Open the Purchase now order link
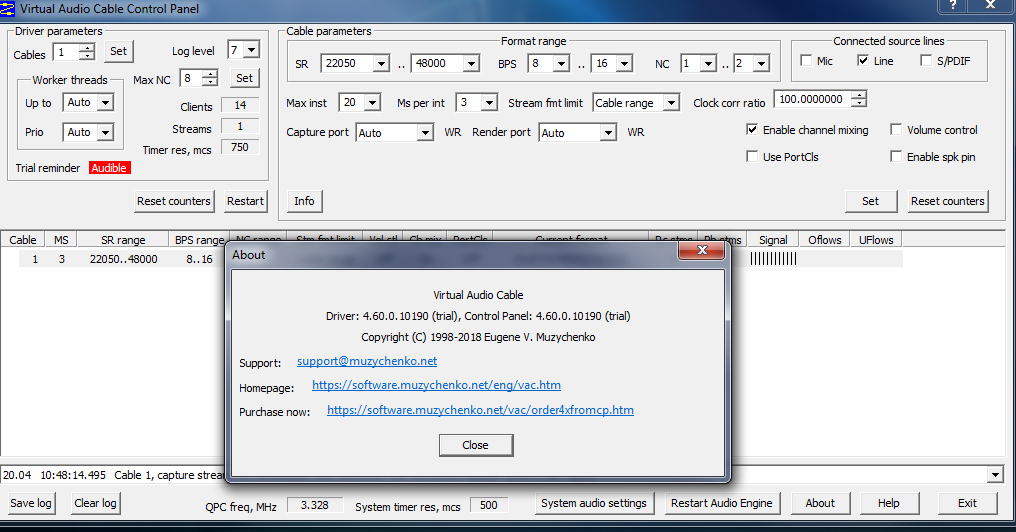Viewport: 1016px width, 532px height. [x=480, y=410]
